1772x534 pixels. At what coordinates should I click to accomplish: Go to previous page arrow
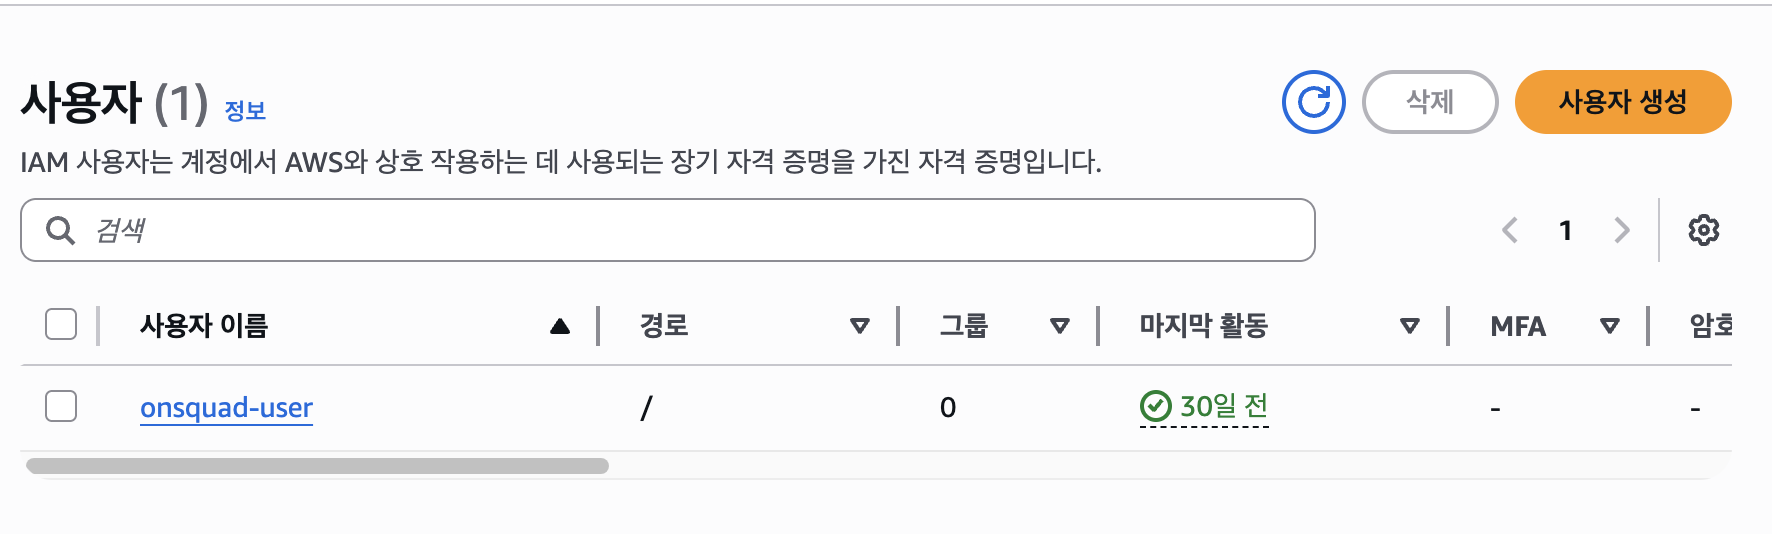(1510, 230)
